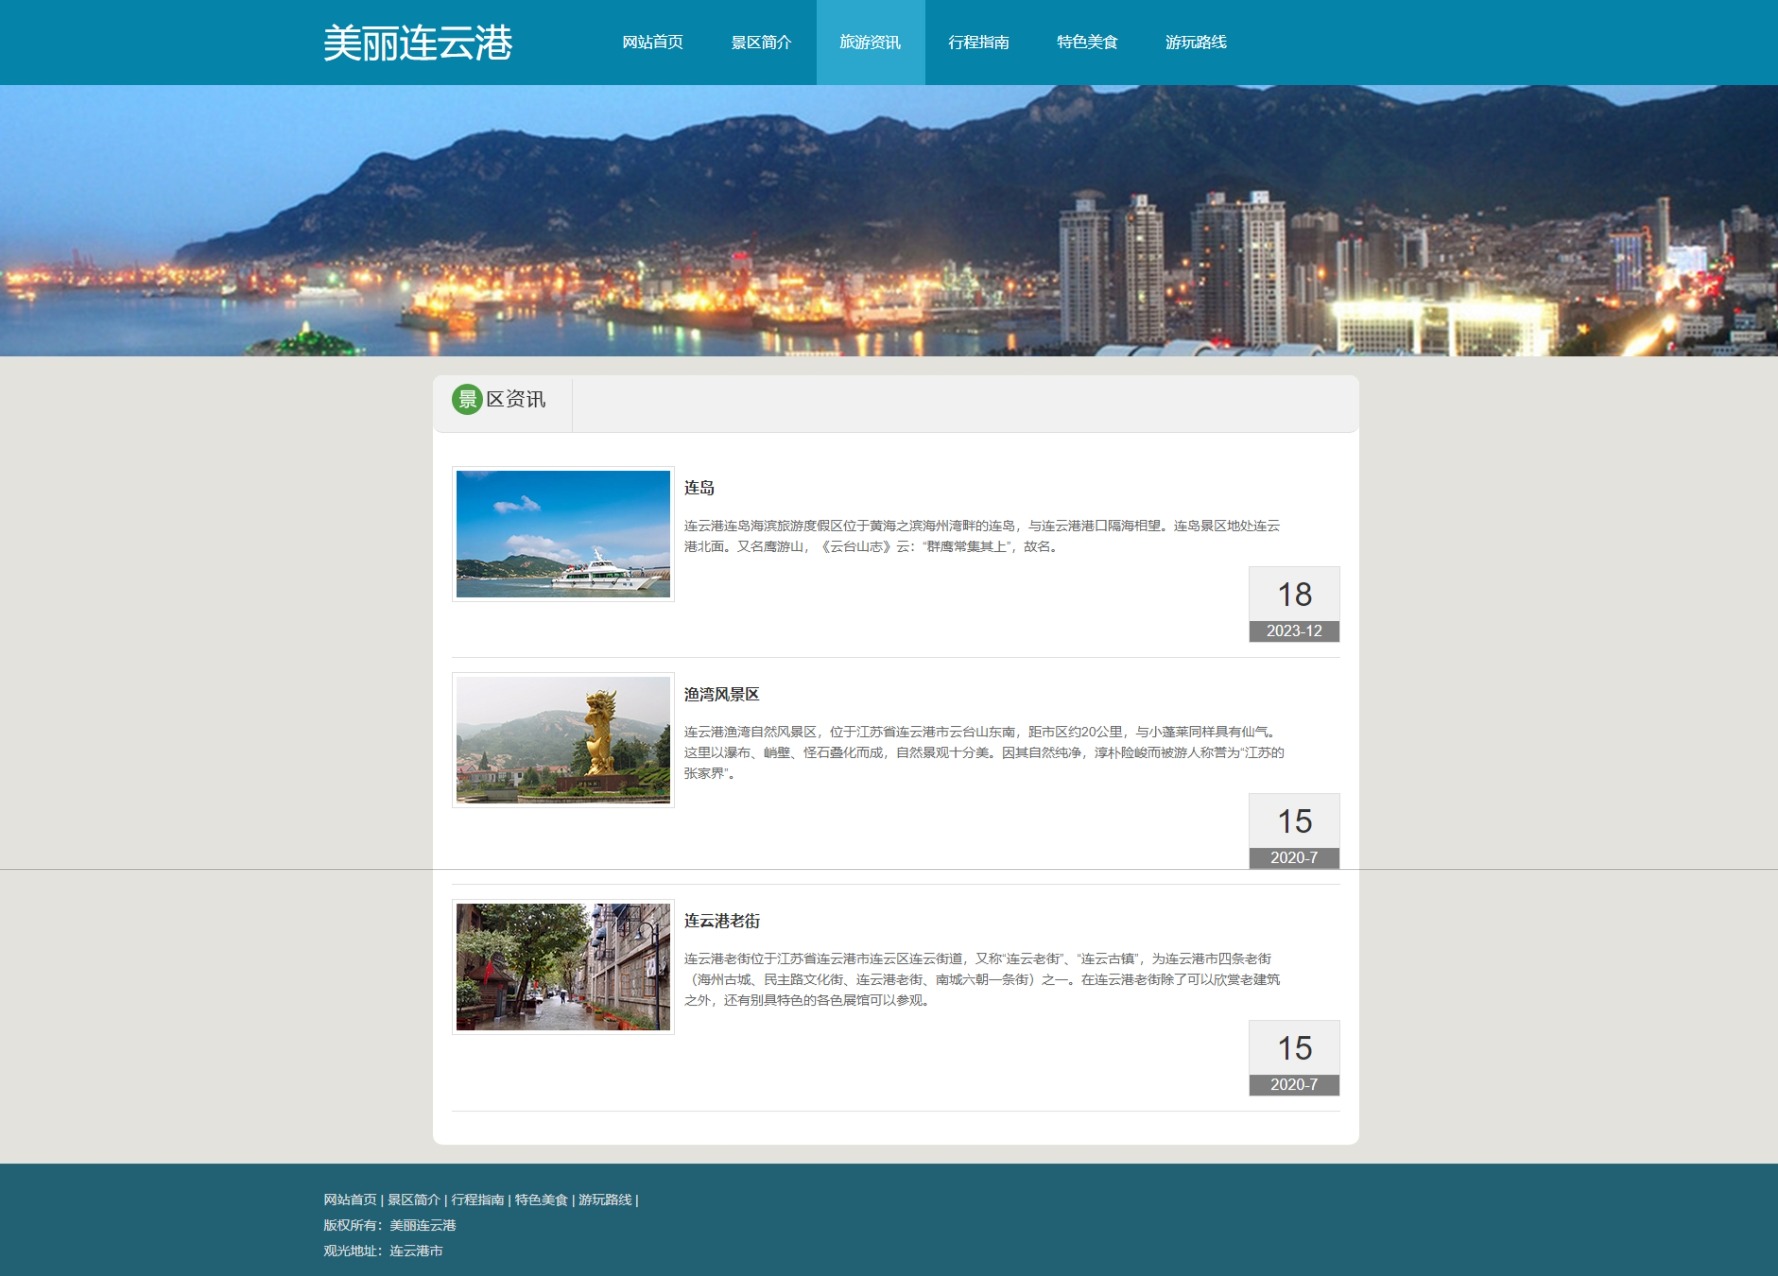This screenshot has height=1276, width=1778.
Task: Open the 连岛 article title link
Action: click(x=699, y=488)
